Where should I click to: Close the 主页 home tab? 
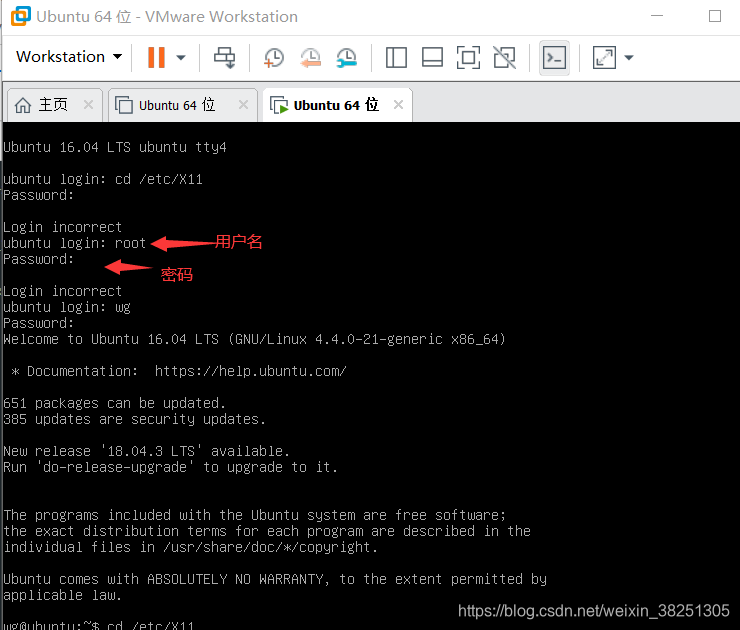[x=88, y=105]
